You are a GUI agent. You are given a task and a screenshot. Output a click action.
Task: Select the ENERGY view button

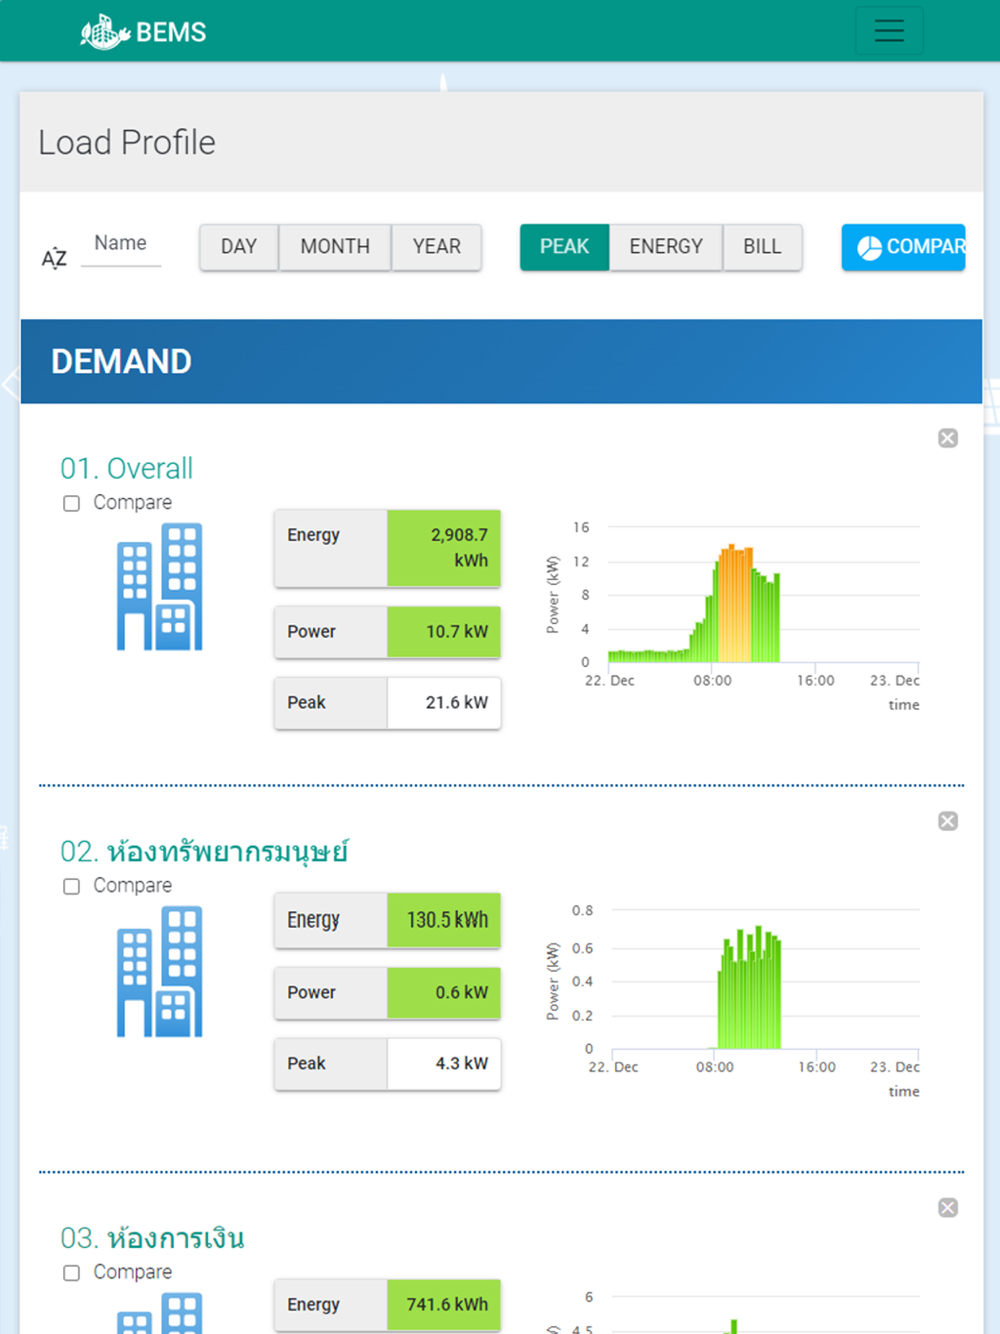(x=666, y=247)
